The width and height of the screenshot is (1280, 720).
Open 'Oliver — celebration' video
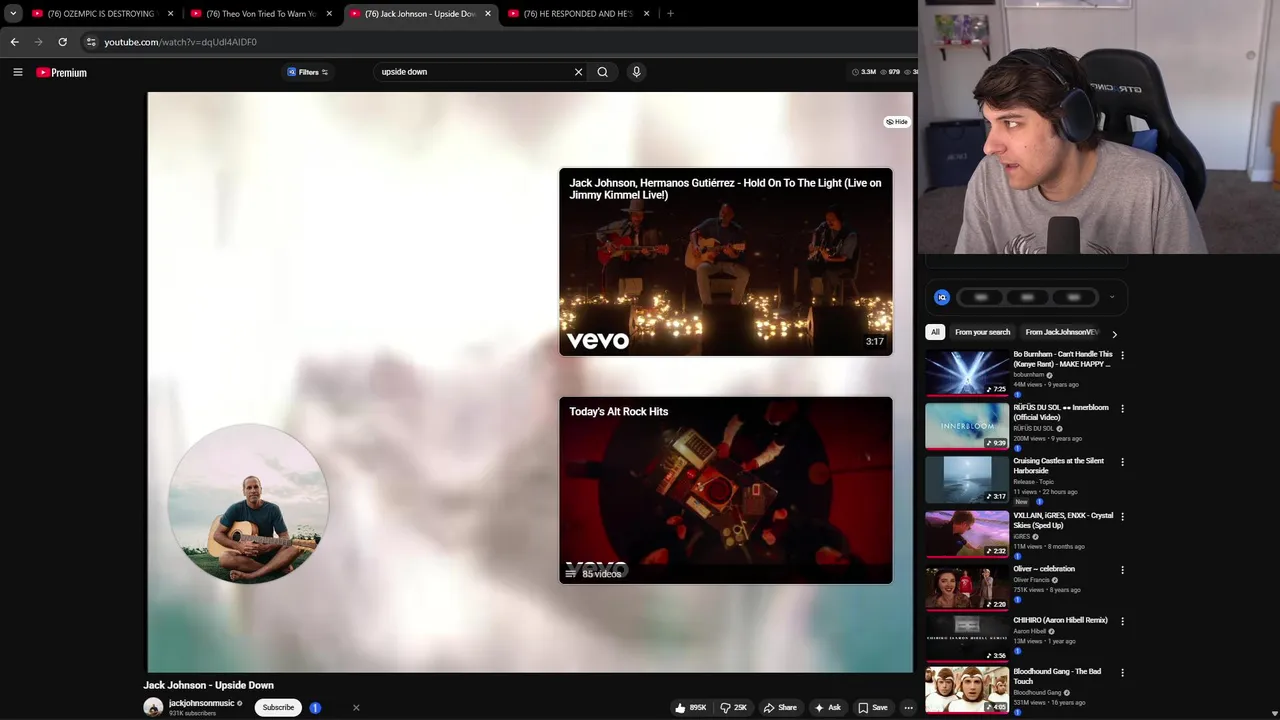point(1044,569)
